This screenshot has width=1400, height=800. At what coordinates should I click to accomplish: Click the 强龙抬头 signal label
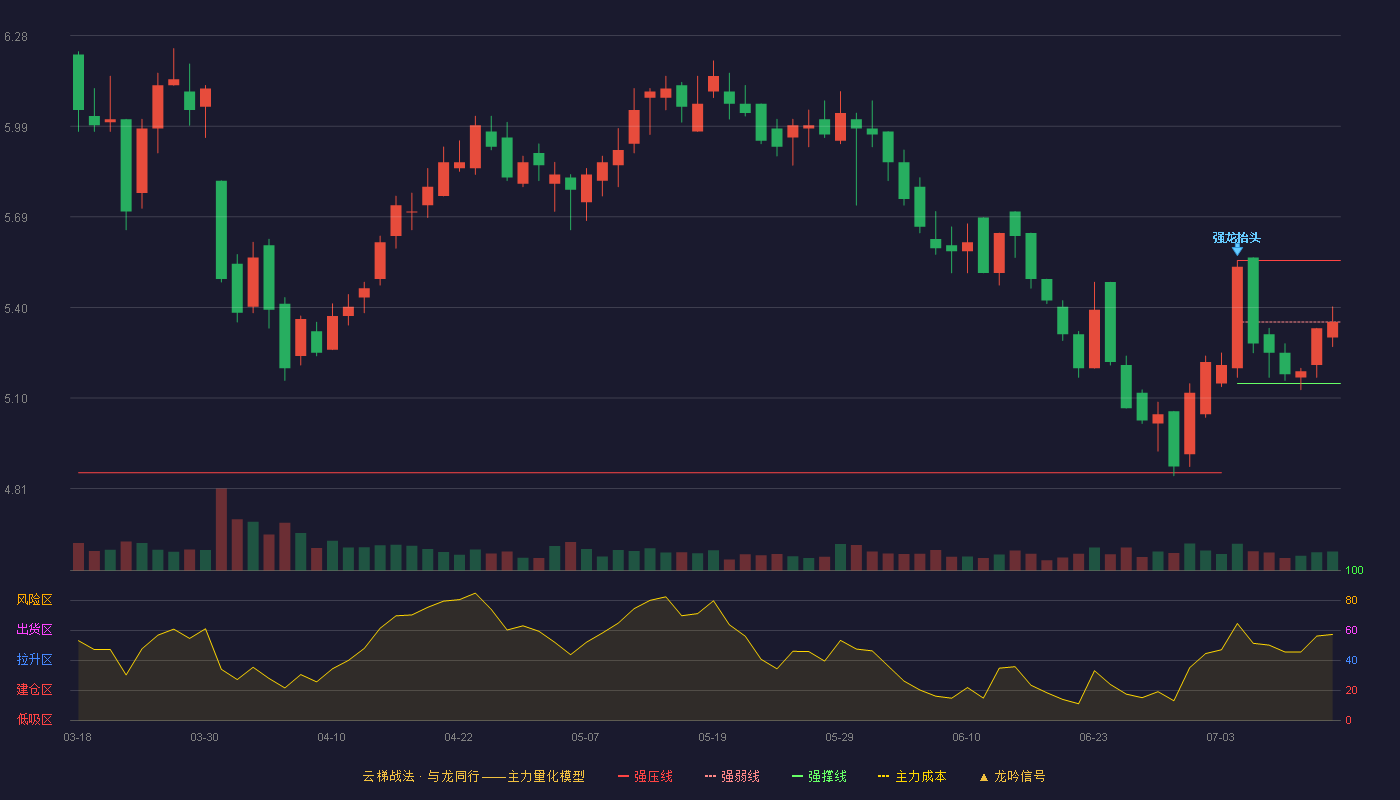(x=1237, y=238)
